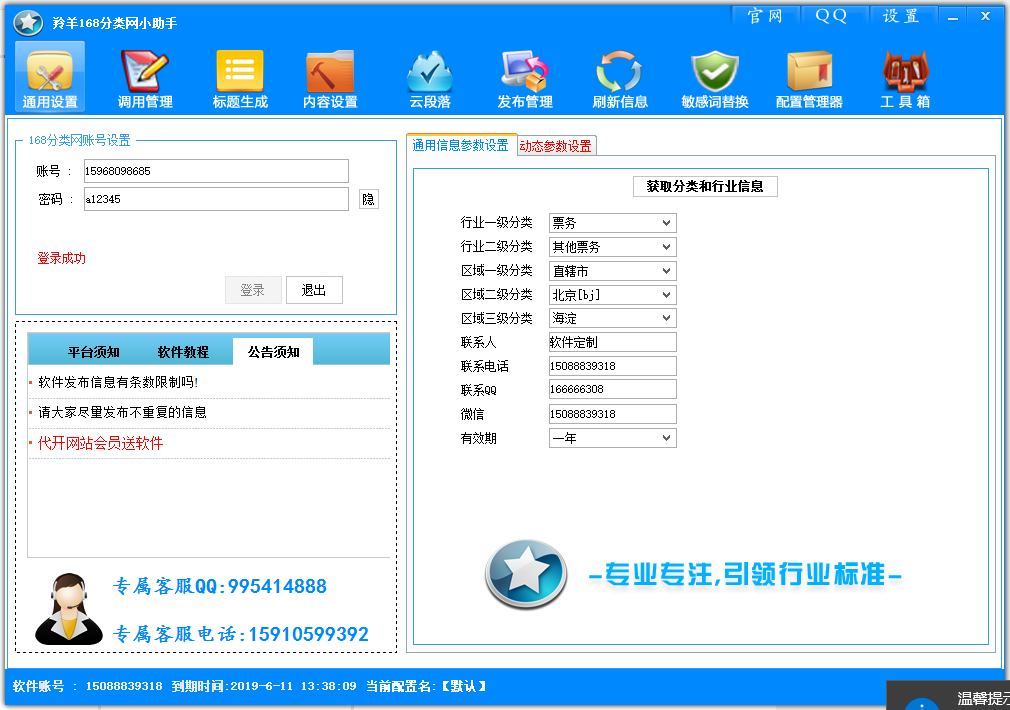Open the 发布管理 toolbar icon
Viewport: 1010px width, 710px height.
click(524, 79)
